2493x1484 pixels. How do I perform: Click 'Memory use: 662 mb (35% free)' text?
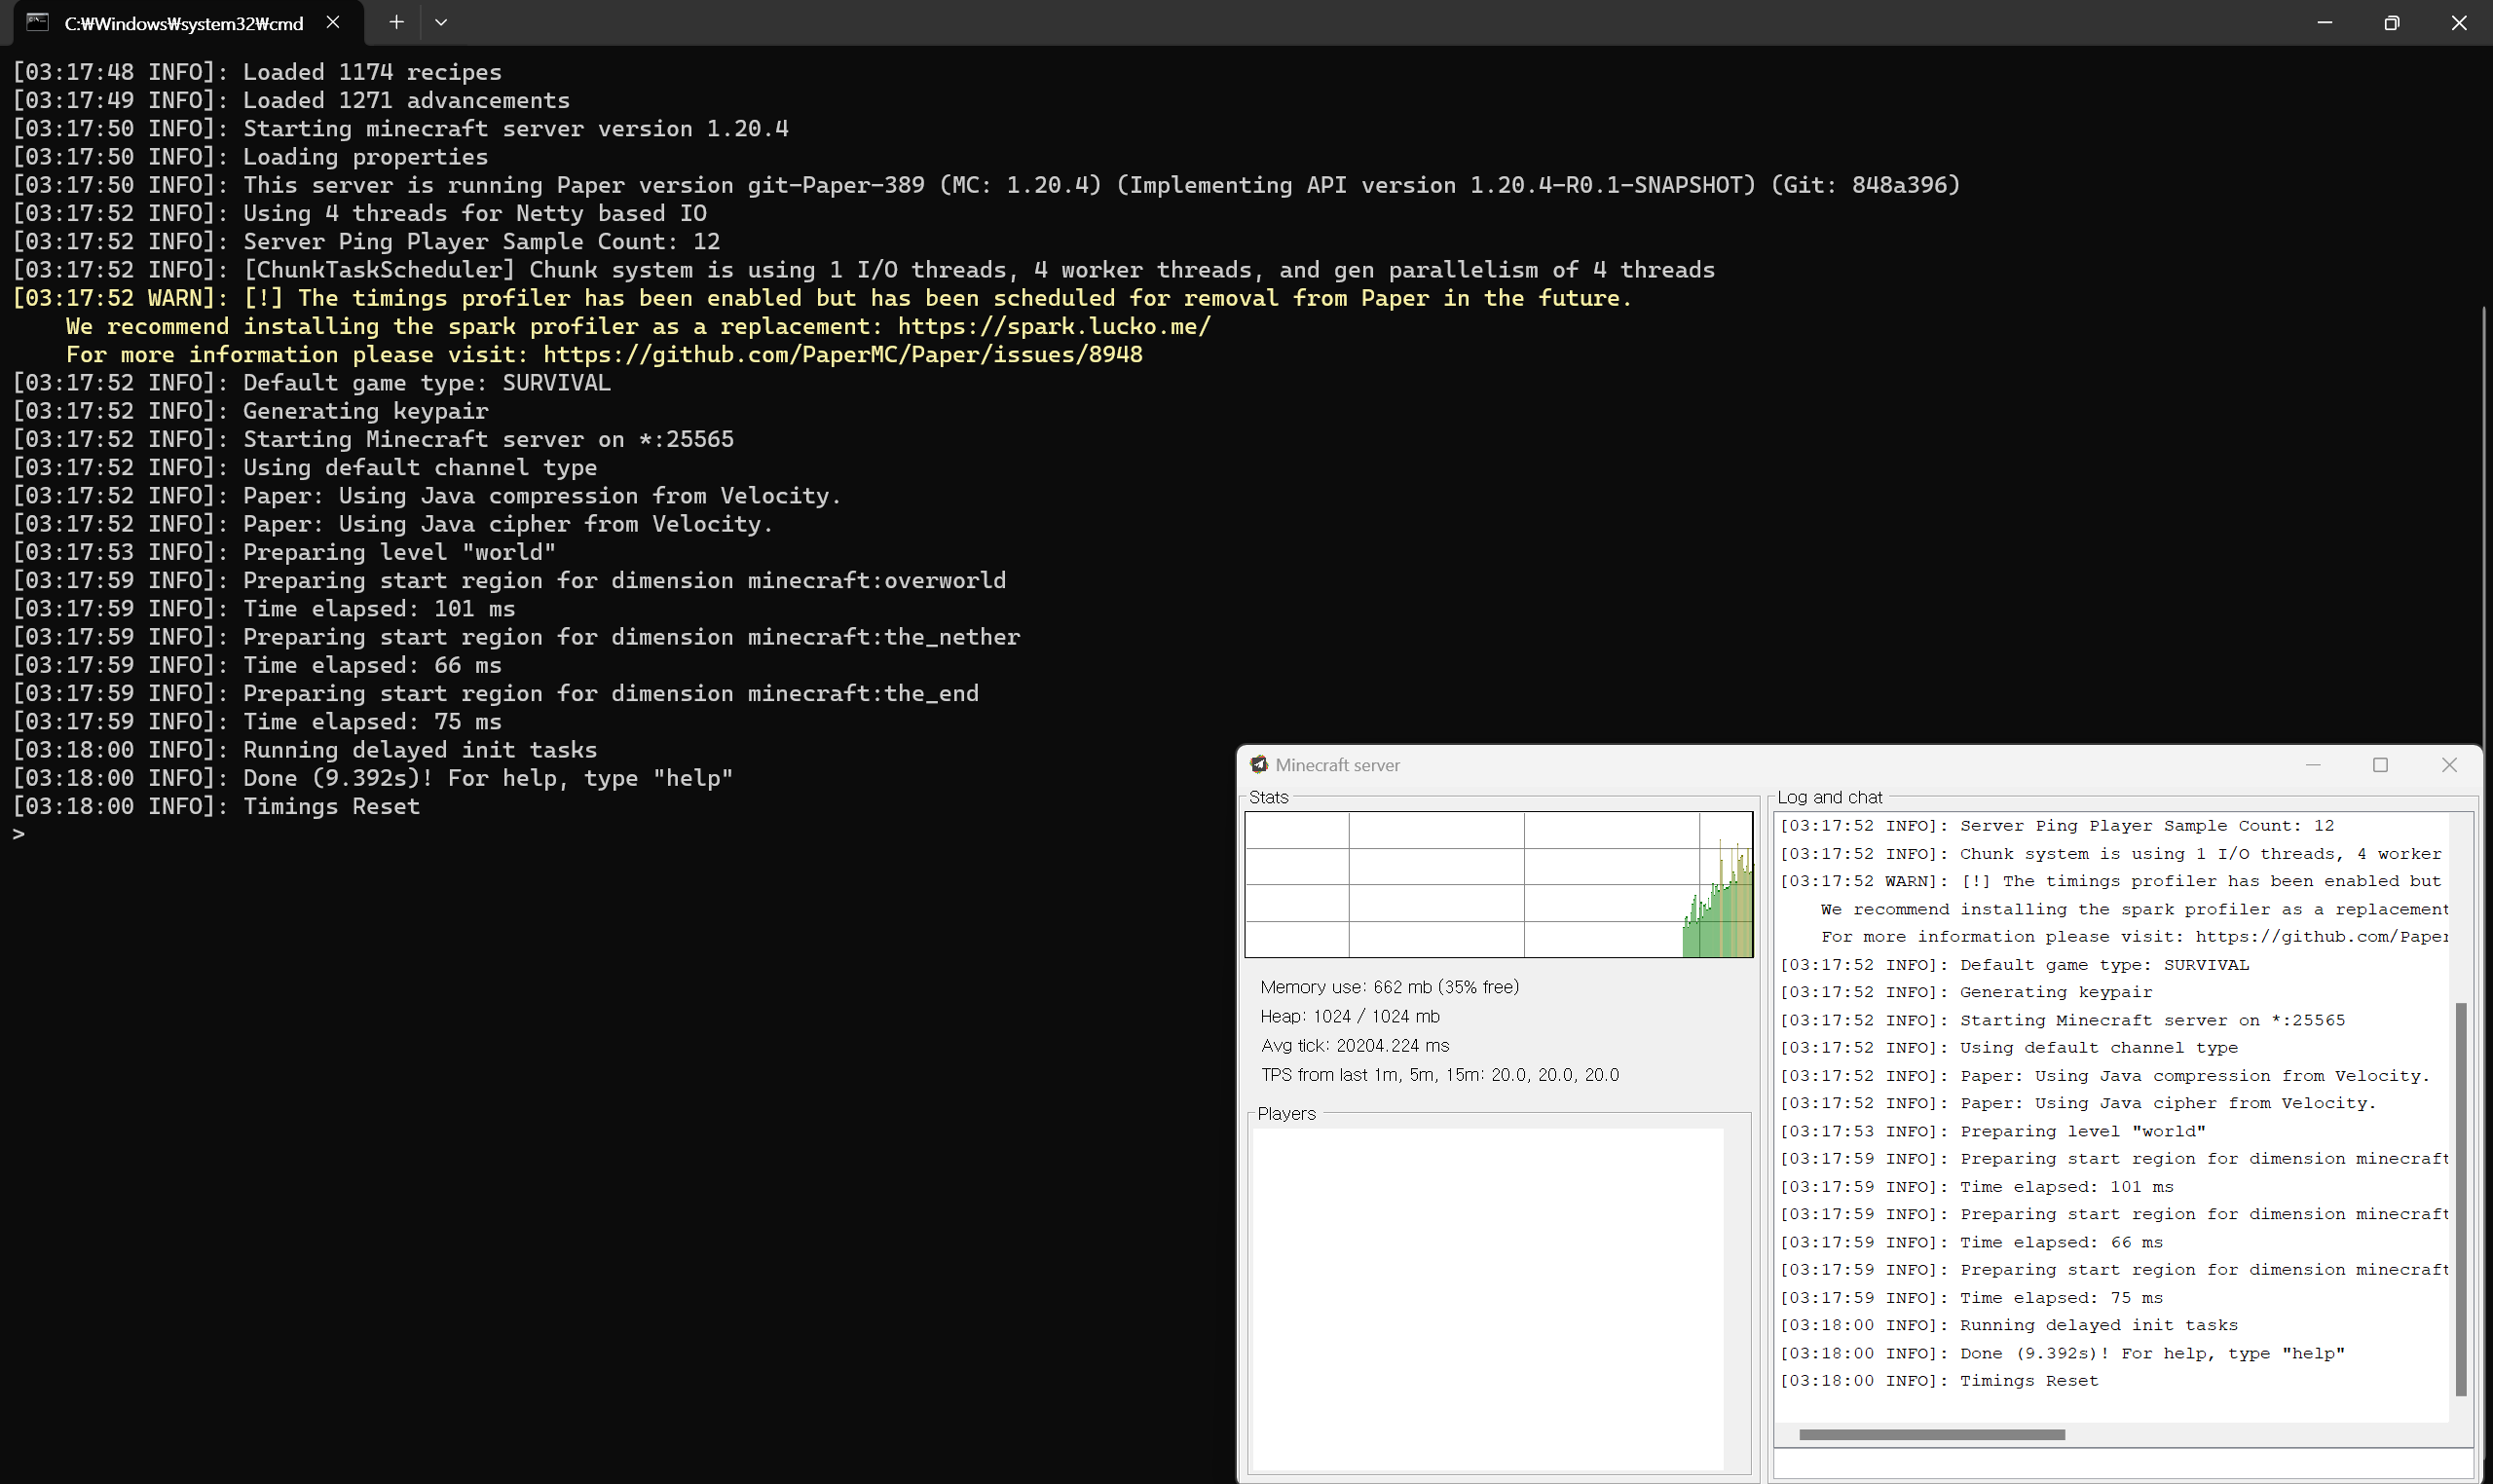1389,987
